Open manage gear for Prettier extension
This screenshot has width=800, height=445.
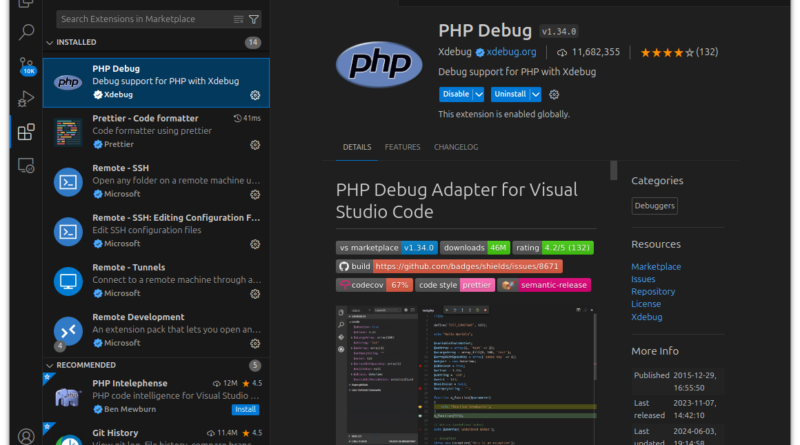pos(255,145)
